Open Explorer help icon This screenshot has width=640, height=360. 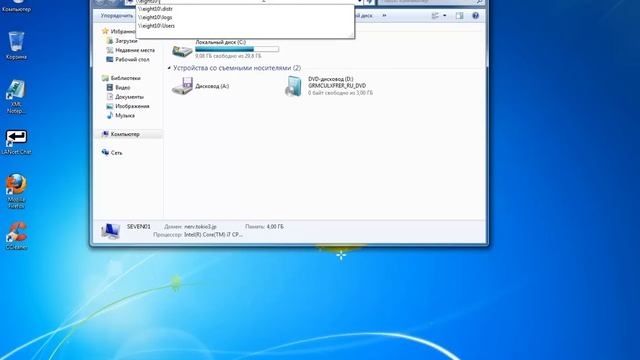pos(476,16)
